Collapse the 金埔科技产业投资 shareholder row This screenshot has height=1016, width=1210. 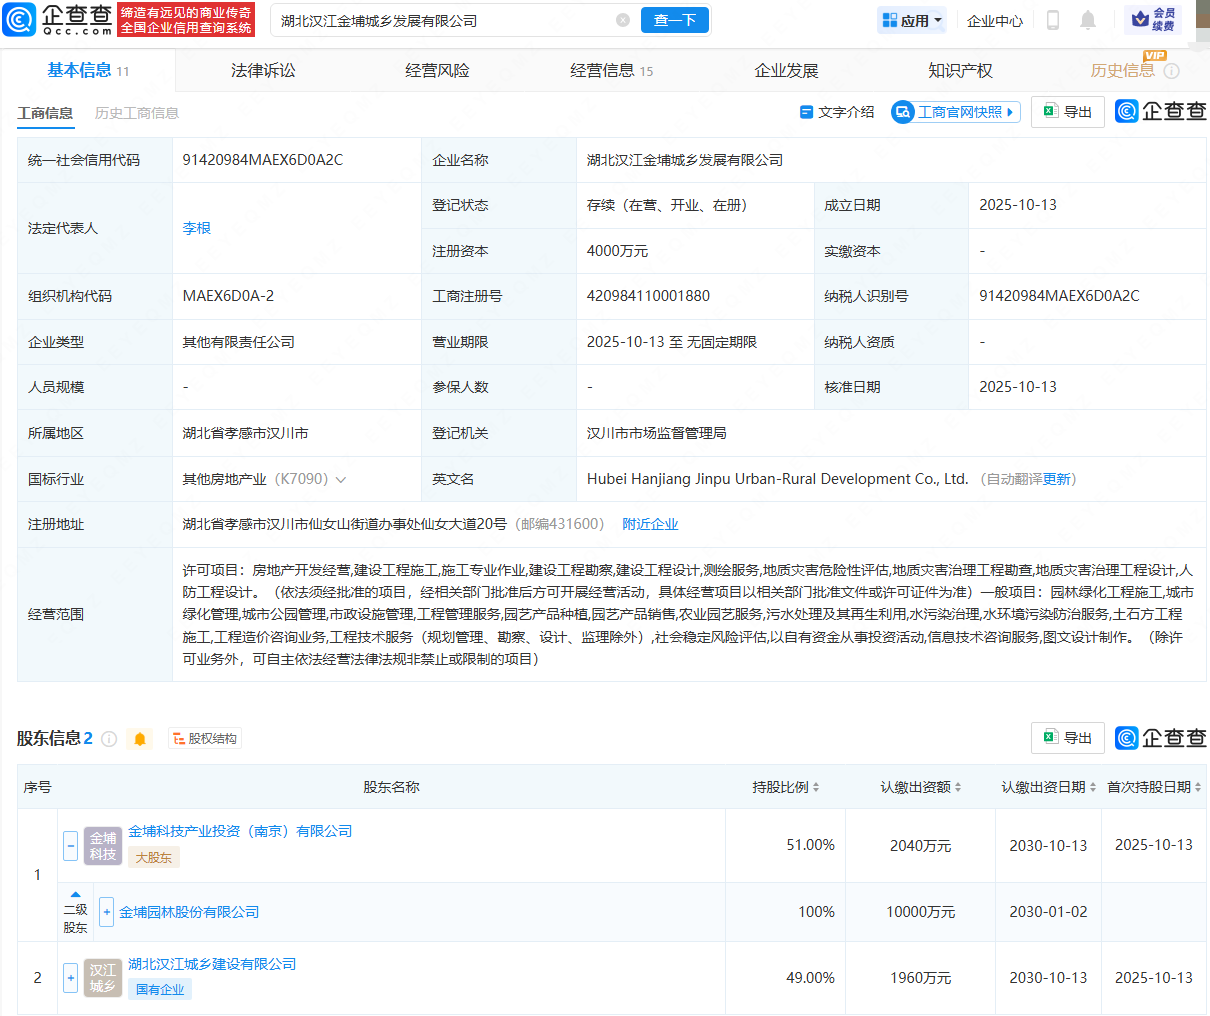click(70, 846)
